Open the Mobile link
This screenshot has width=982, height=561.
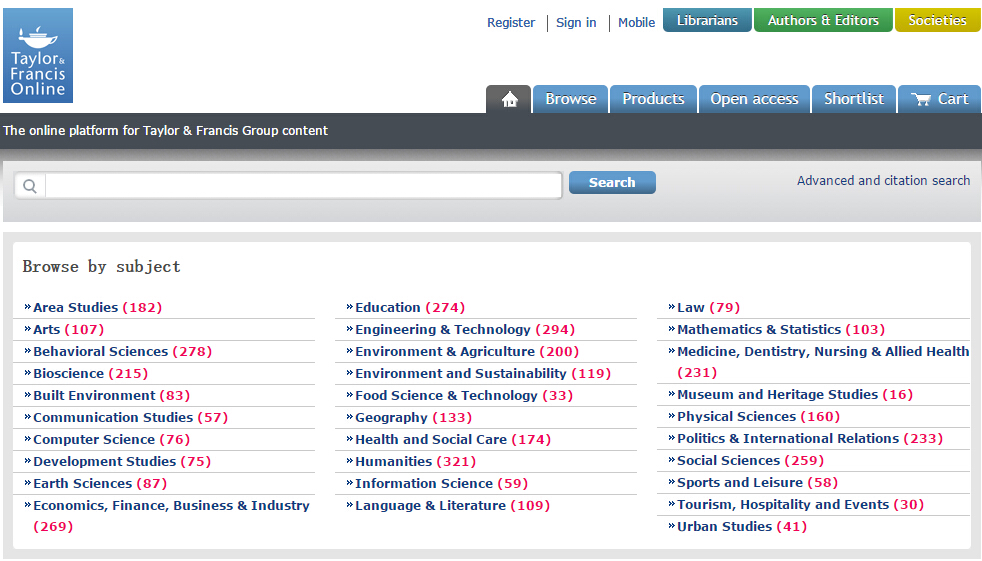636,23
